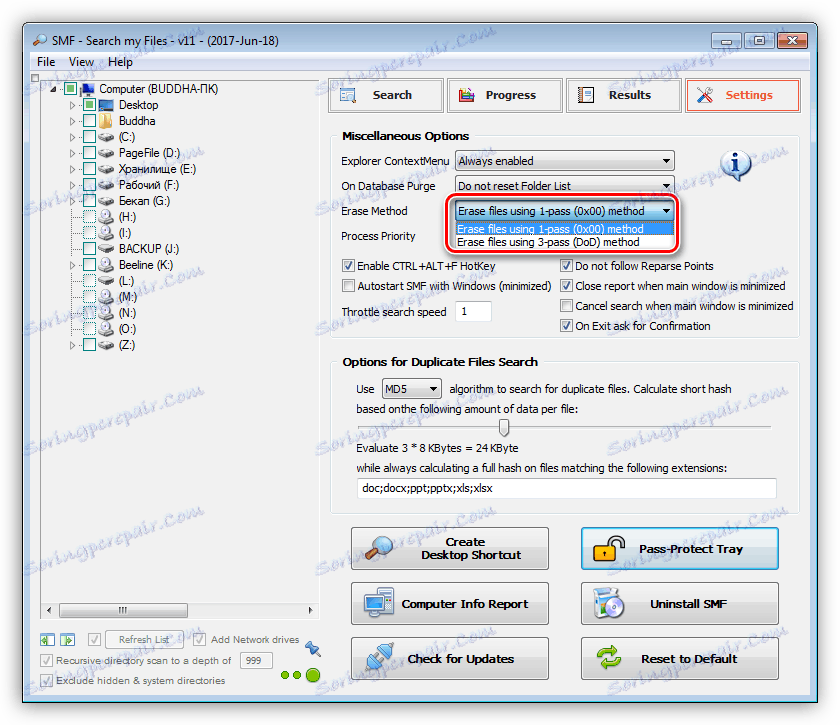Click the Beeline (K:) drive icon
The height and width of the screenshot is (725, 840).
tap(106, 265)
